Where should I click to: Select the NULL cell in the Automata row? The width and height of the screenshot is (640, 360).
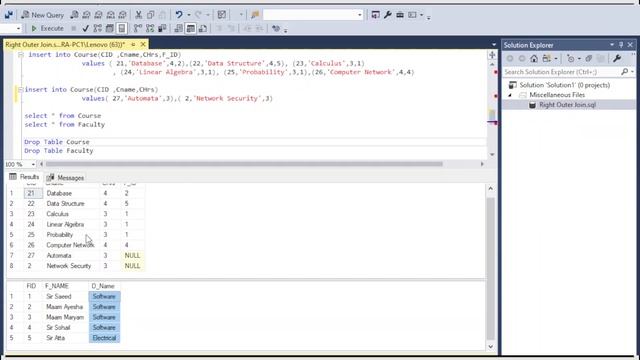click(132, 255)
